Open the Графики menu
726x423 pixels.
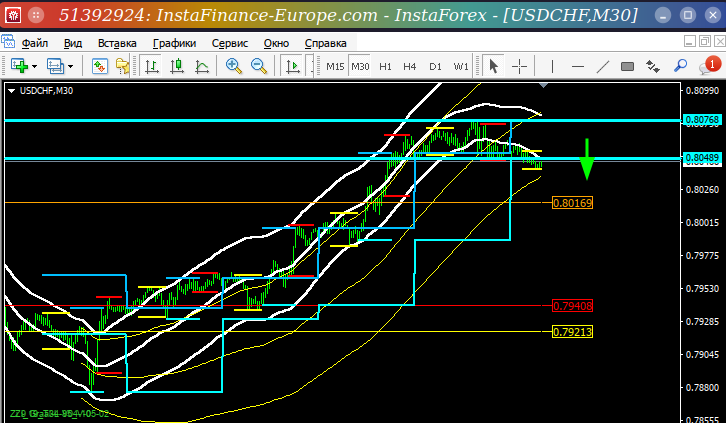coord(175,43)
